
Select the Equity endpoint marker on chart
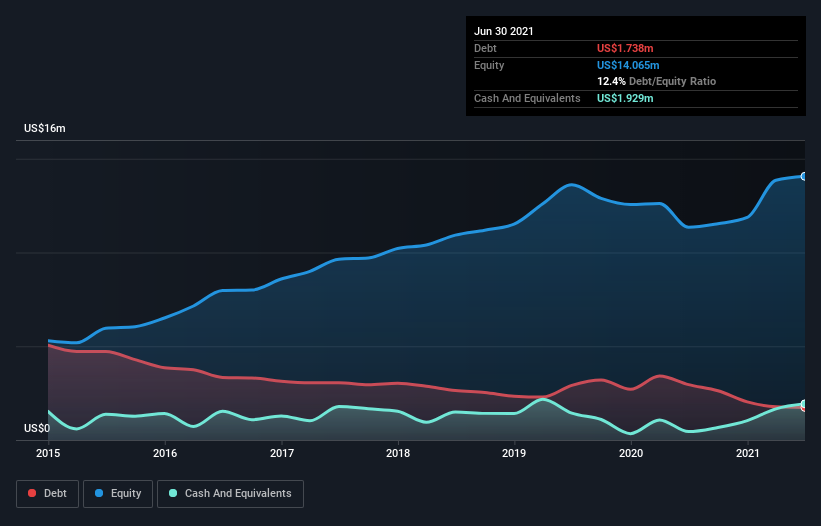tap(804, 176)
